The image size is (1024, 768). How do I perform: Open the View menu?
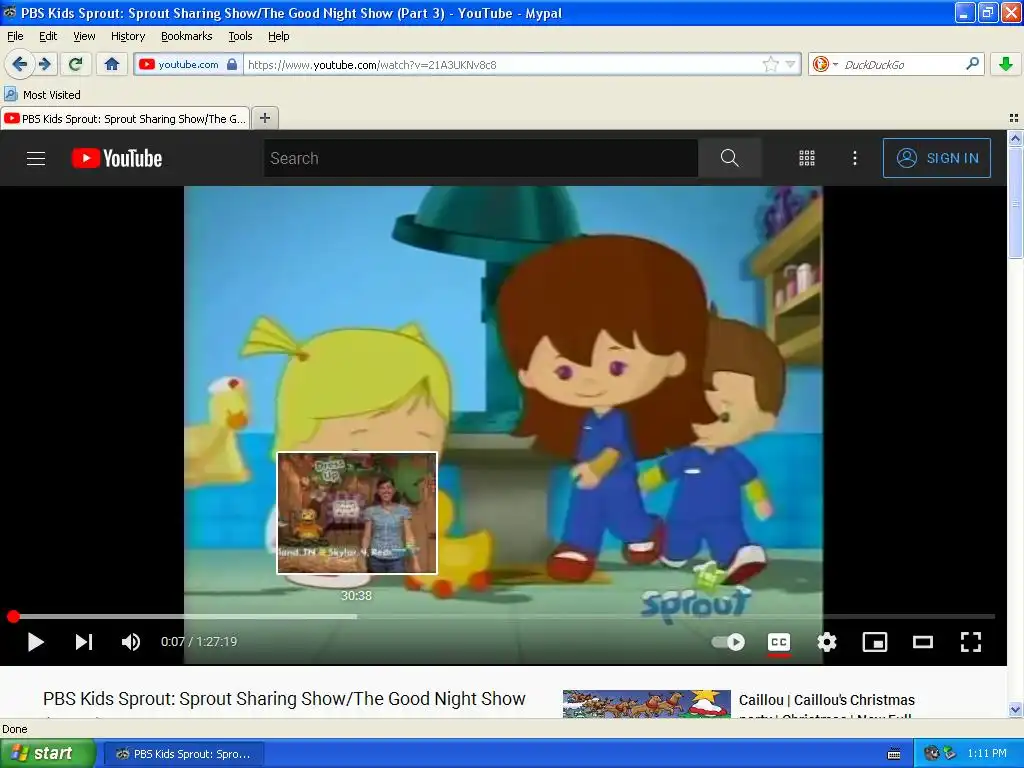point(84,36)
